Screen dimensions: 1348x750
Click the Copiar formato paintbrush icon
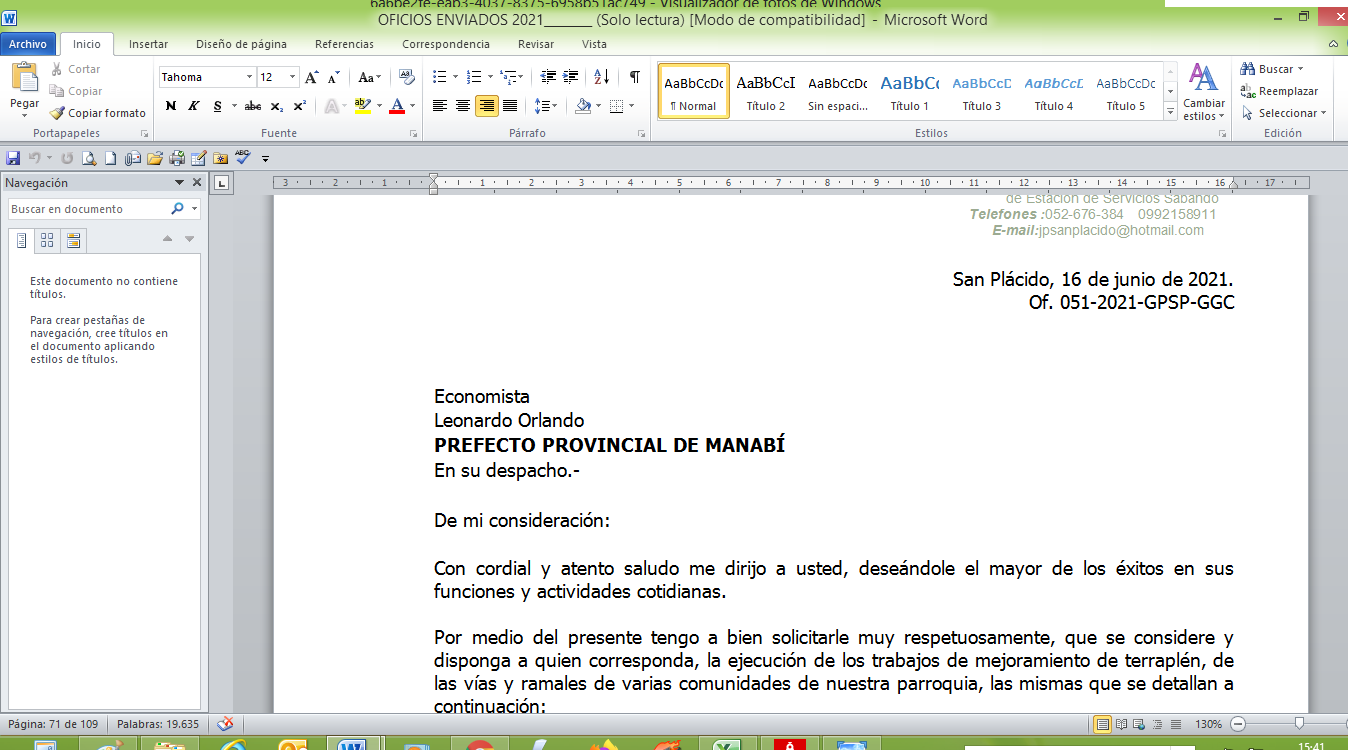pyautogui.click(x=58, y=113)
